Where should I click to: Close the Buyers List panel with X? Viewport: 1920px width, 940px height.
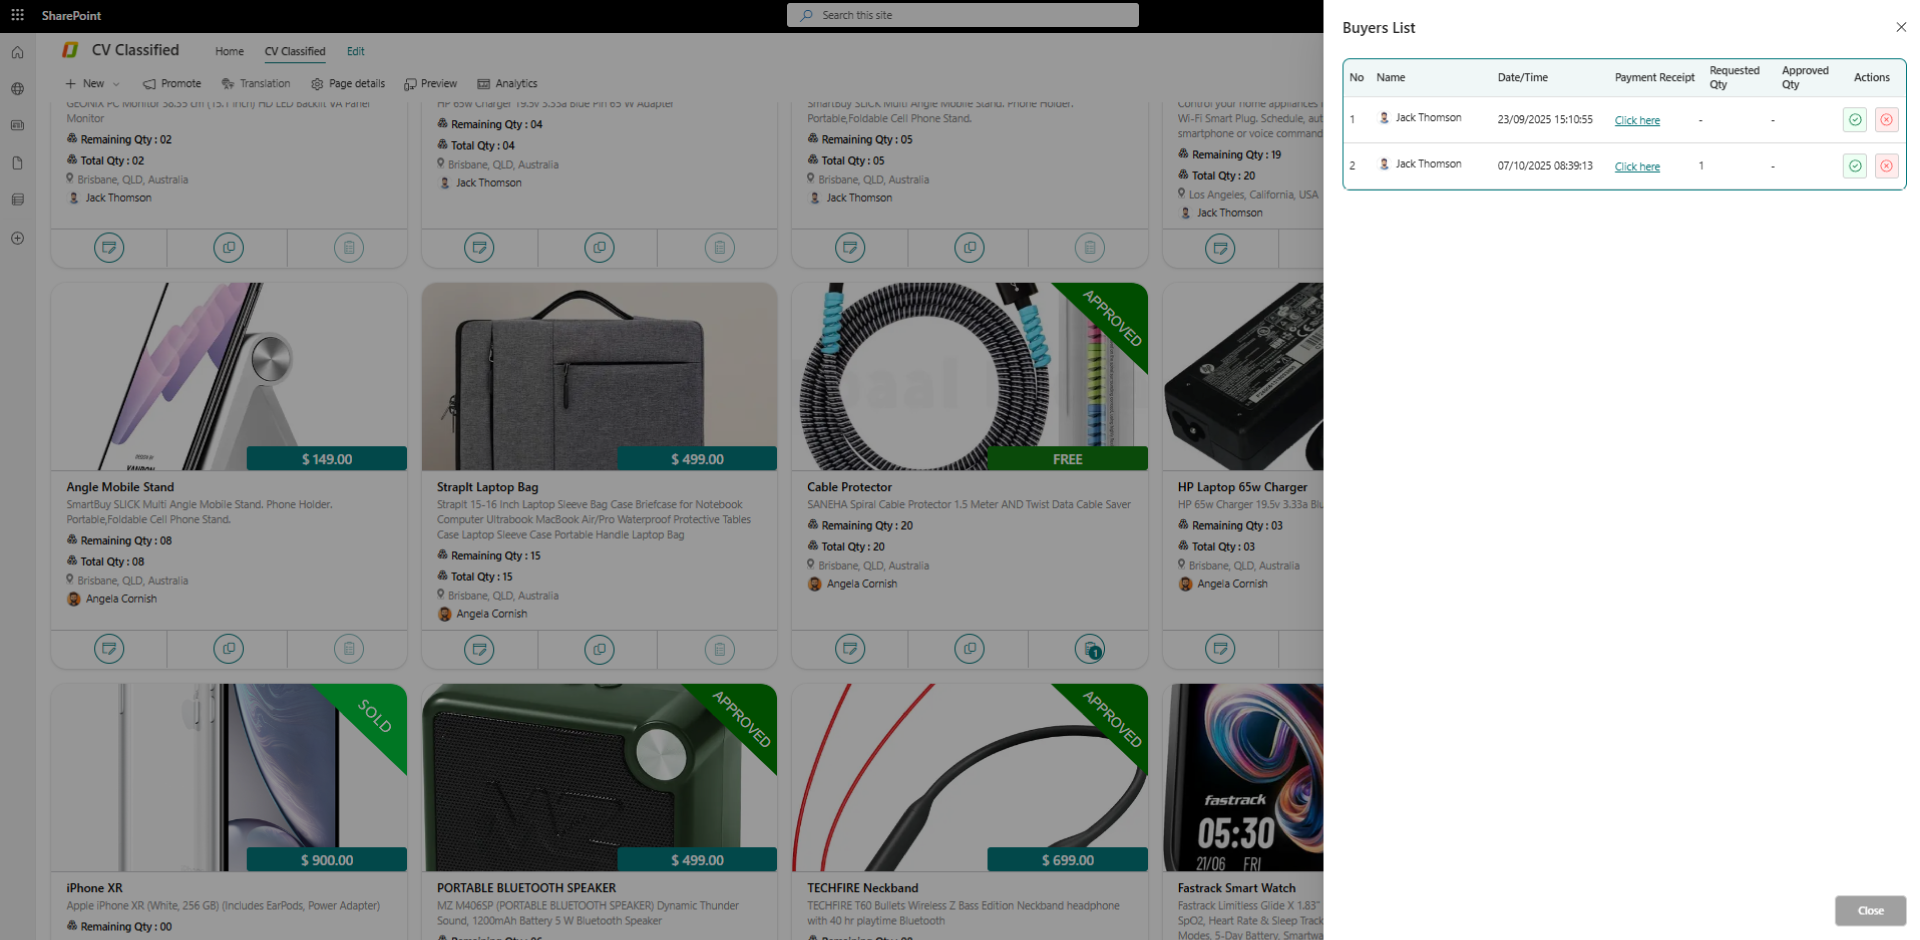pyautogui.click(x=1901, y=27)
